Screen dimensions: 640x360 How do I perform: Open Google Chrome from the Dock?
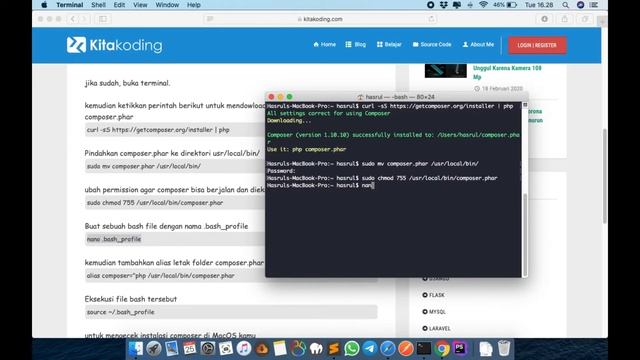[442, 349]
